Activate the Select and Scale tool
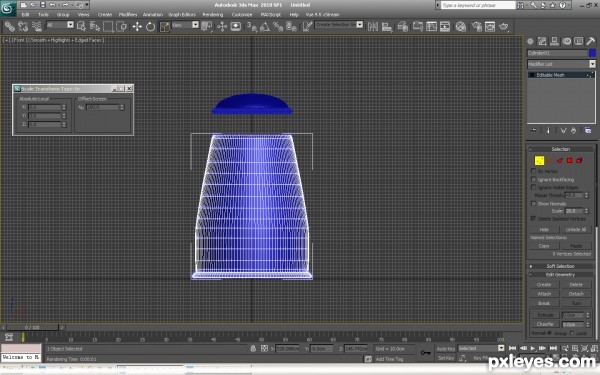 click(165, 26)
